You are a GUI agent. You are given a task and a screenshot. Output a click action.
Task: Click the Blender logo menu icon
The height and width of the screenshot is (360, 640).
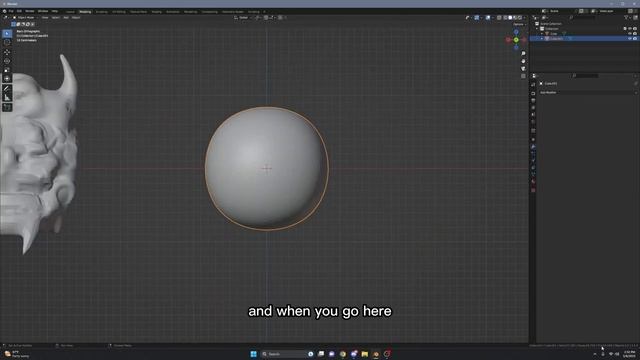tap(4, 11)
